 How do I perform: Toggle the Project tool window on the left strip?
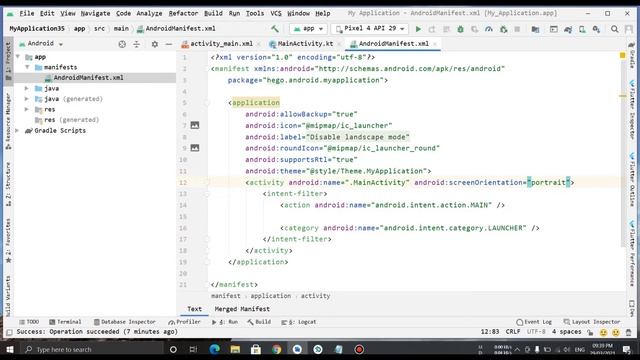click(x=8, y=61)
